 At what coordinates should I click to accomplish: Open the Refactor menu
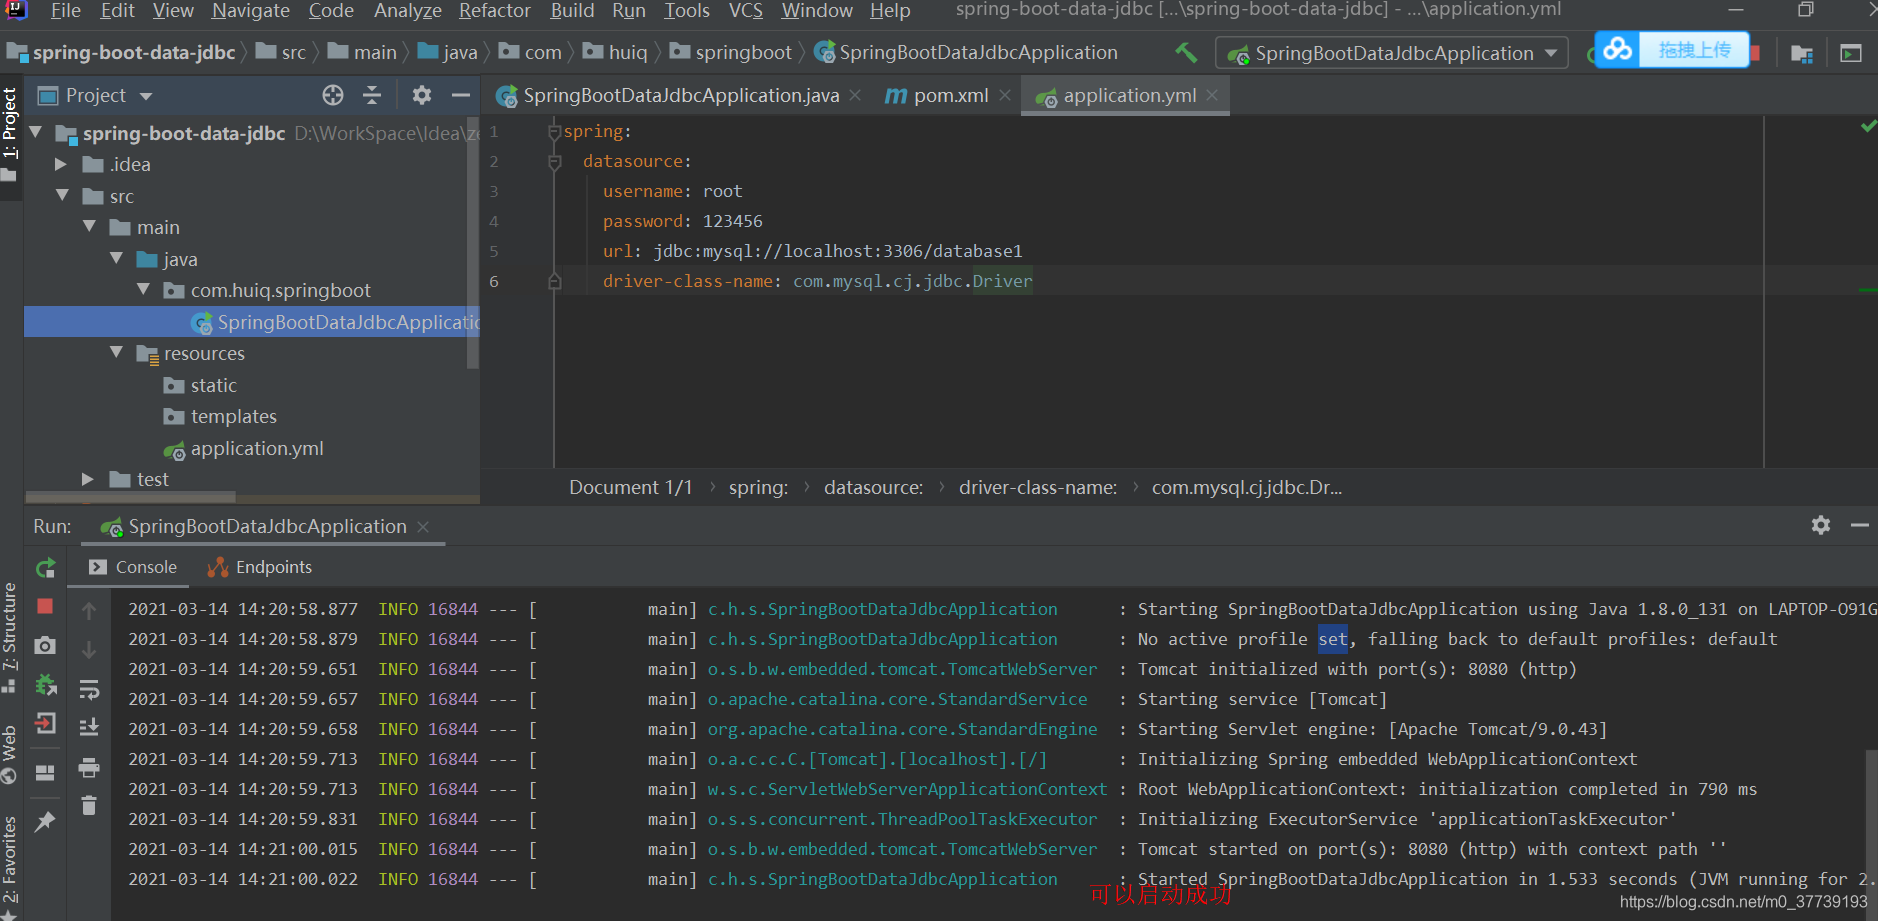point(494,10)
